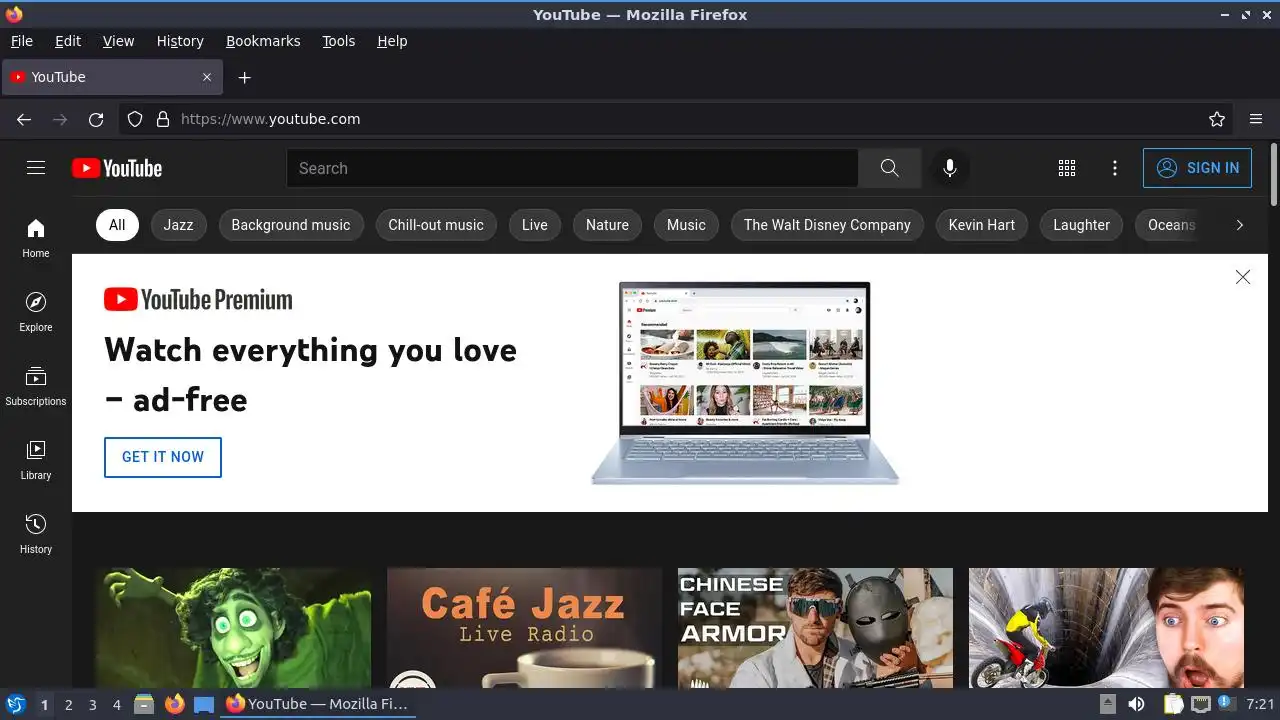Viewport: 1280px width, 720px height.
Task: Select the Chill-out music chip
Action: 436,225
